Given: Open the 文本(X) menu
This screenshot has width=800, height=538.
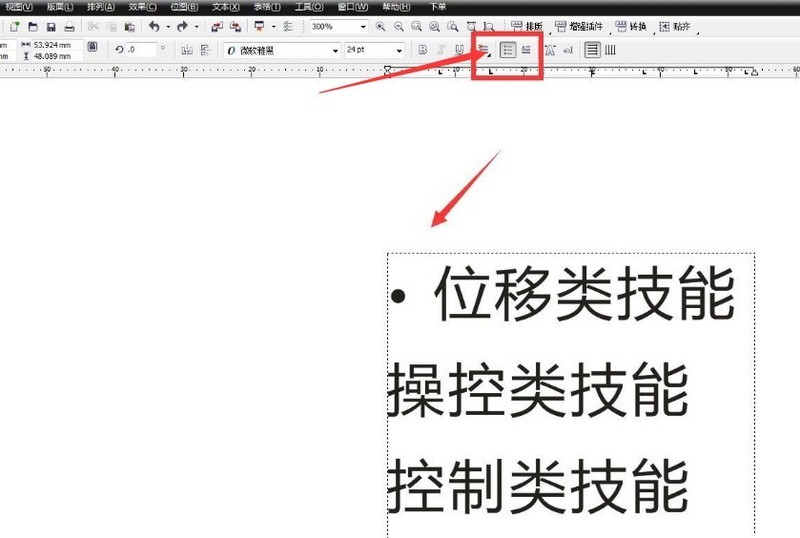Looking at the screenshot, I should [x=226, y=7].
